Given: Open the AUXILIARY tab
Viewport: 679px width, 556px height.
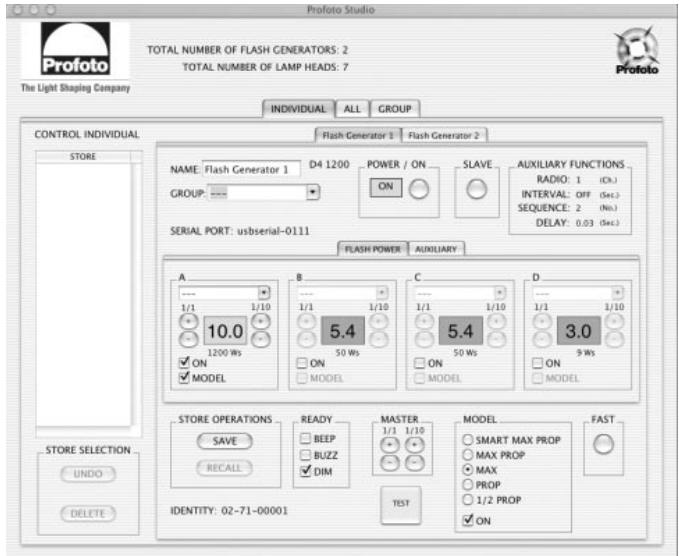Looking at the screenshot, I should (436, 250).
